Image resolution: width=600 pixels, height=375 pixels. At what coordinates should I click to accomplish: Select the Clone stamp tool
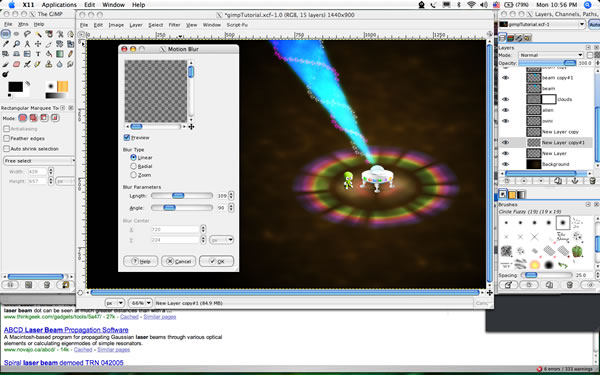(49, 64)
